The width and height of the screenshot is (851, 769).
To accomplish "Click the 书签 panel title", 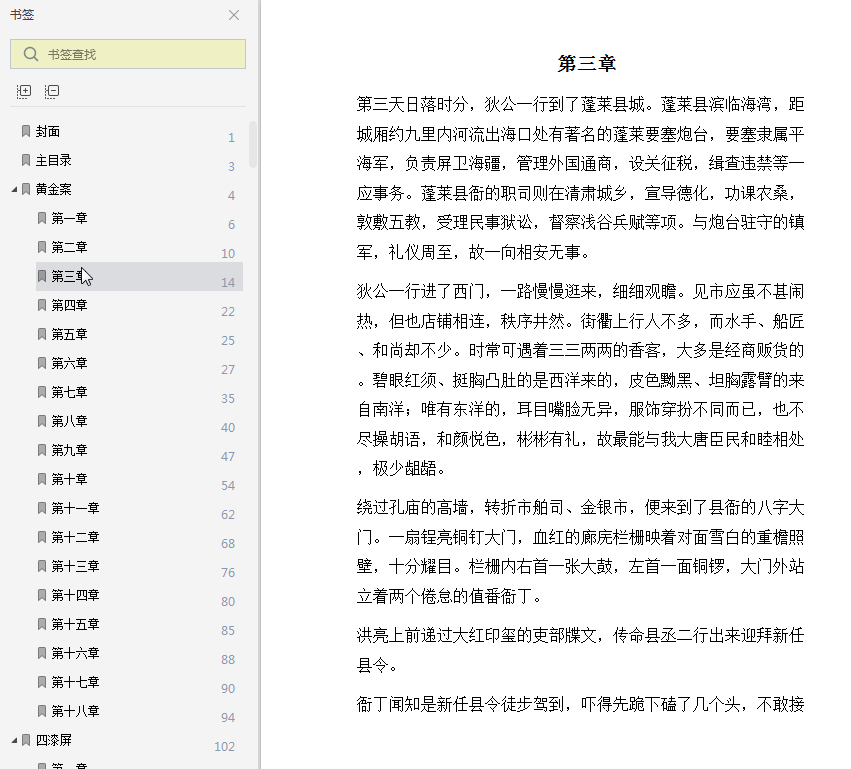I will coord(22,15).
